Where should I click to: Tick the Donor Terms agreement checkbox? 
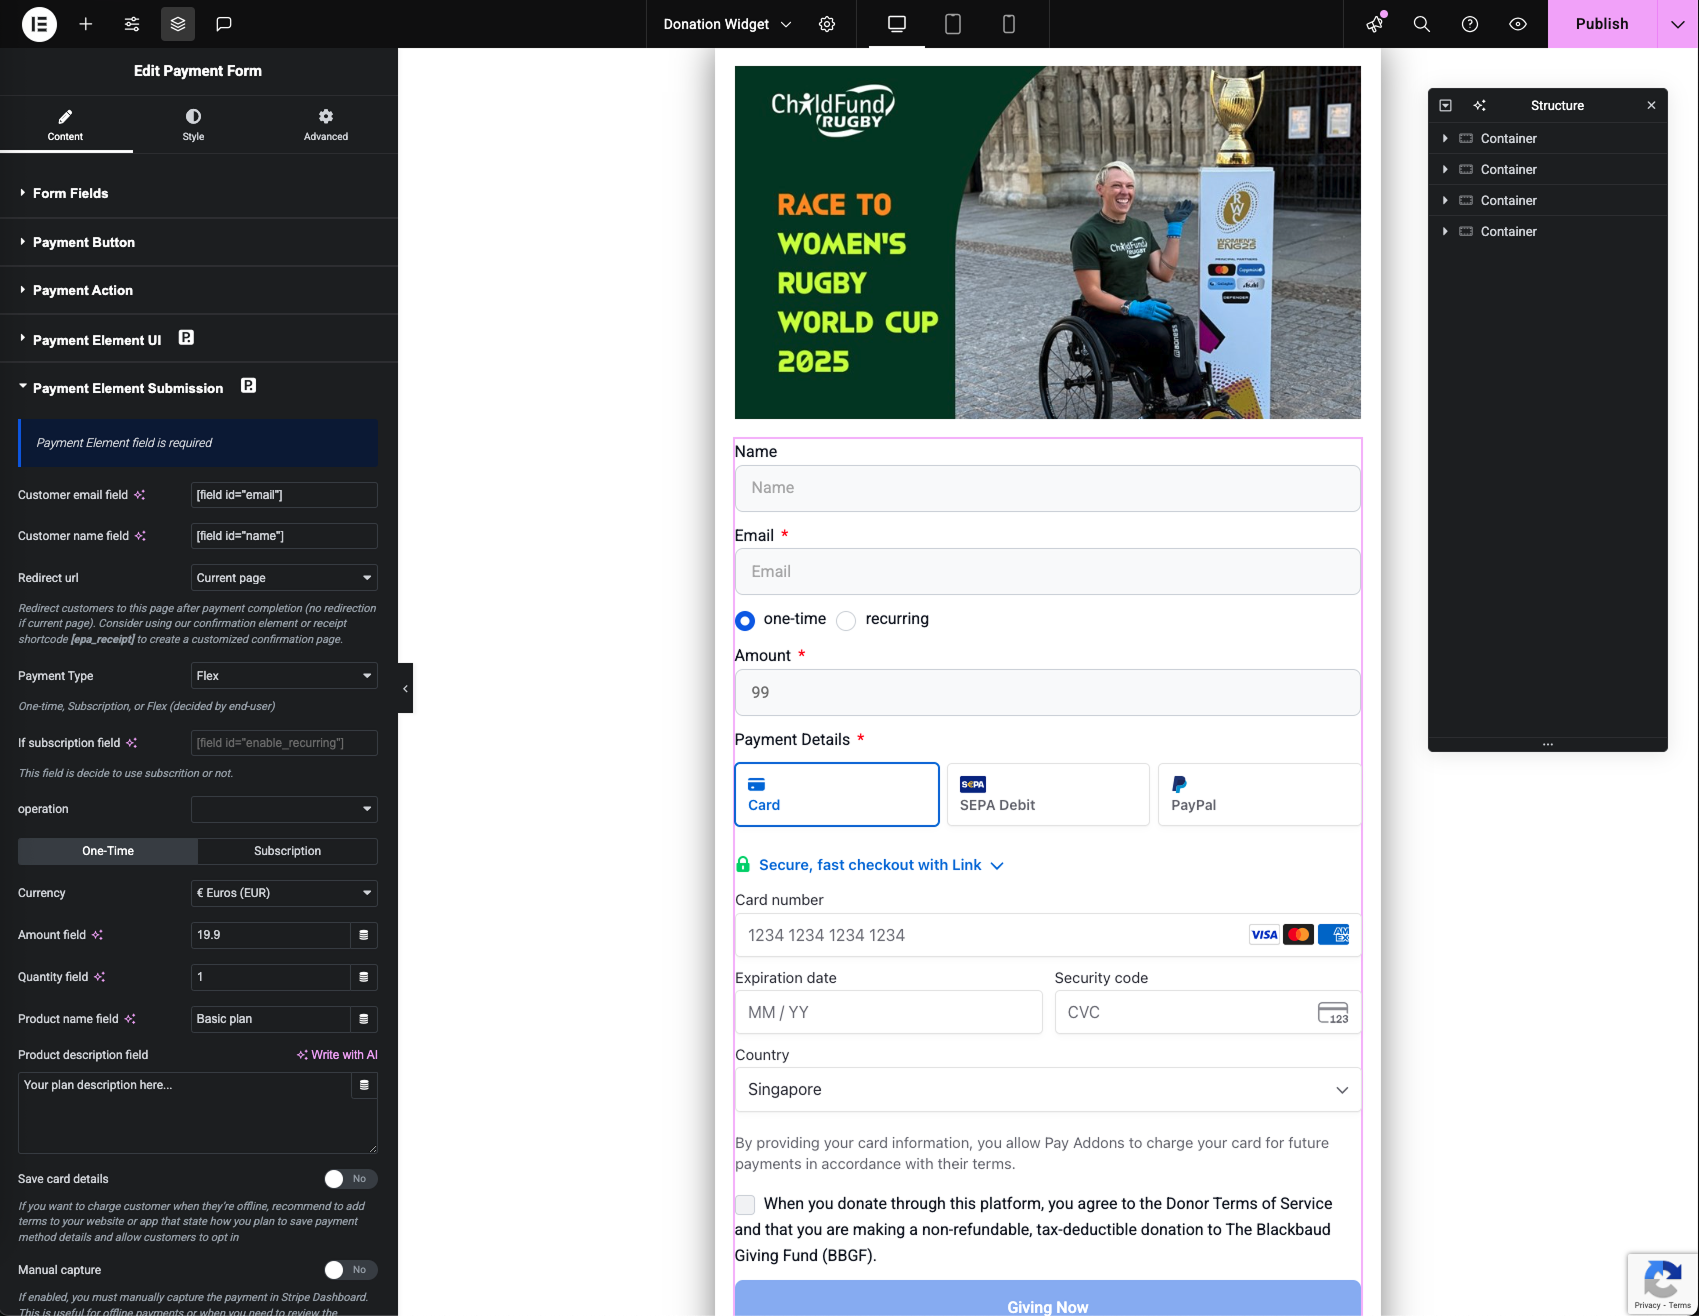[745, 1204]
